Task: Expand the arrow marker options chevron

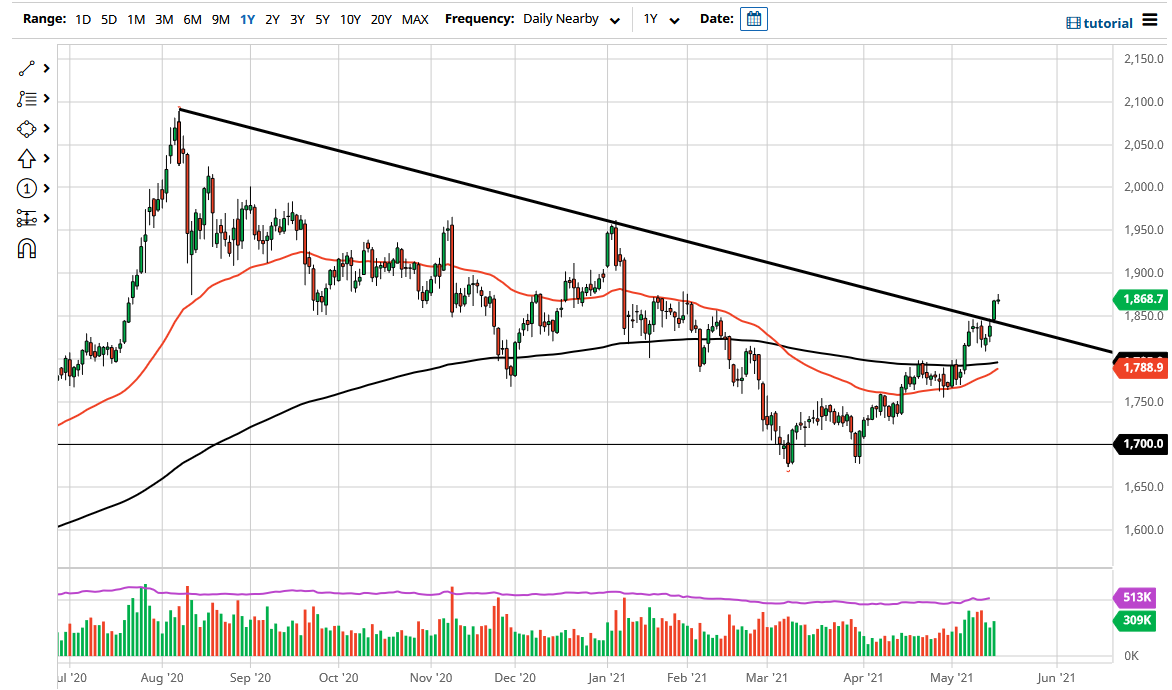Action: 46,158
